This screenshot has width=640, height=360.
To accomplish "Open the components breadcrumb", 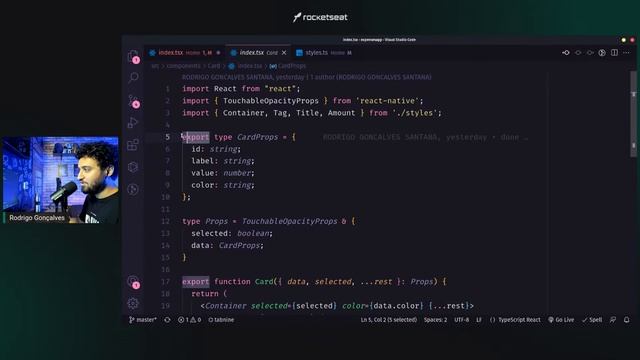I will tap(184, 66).
